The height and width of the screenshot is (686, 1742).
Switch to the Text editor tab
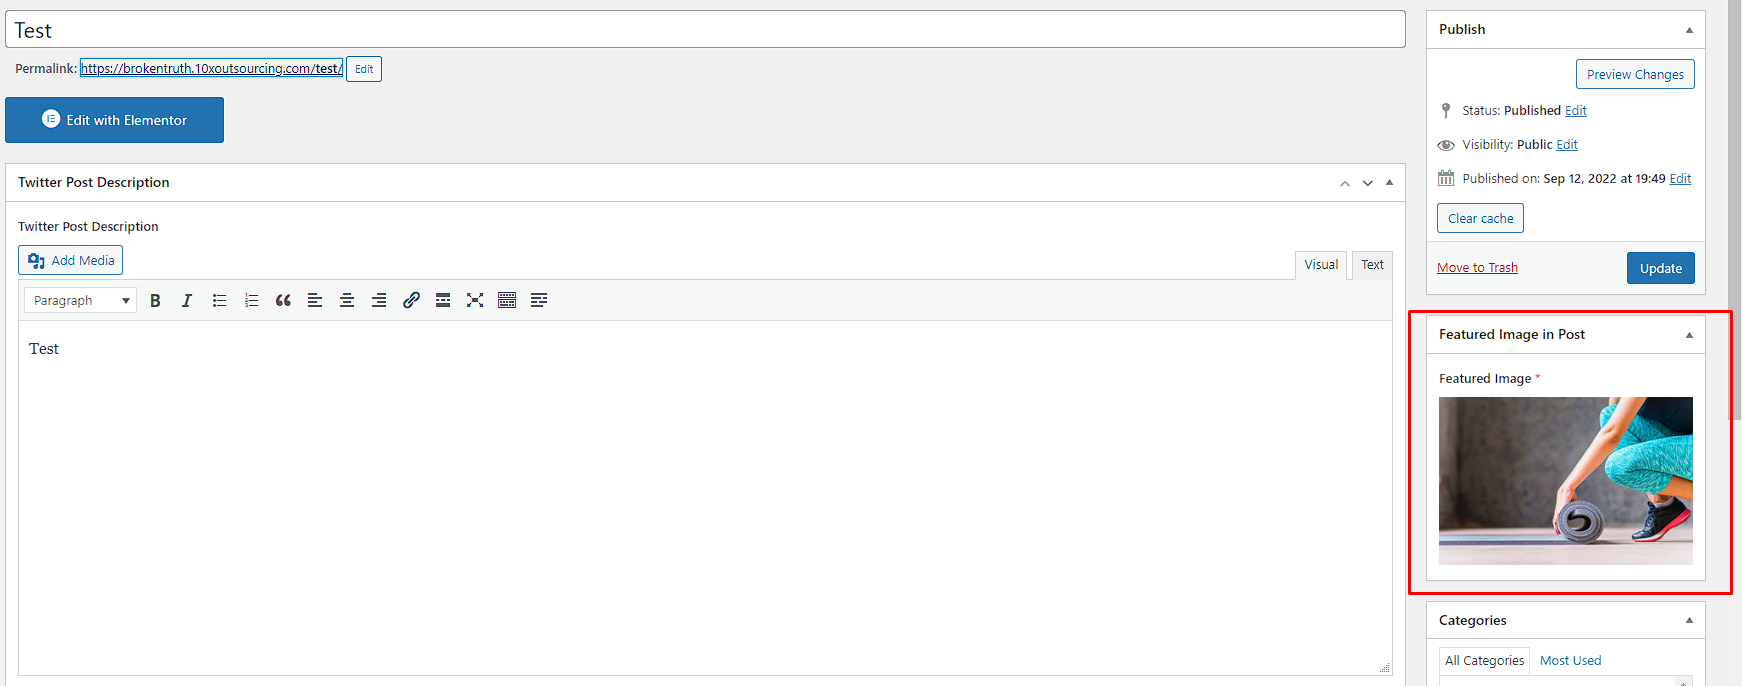(1372, 265)
